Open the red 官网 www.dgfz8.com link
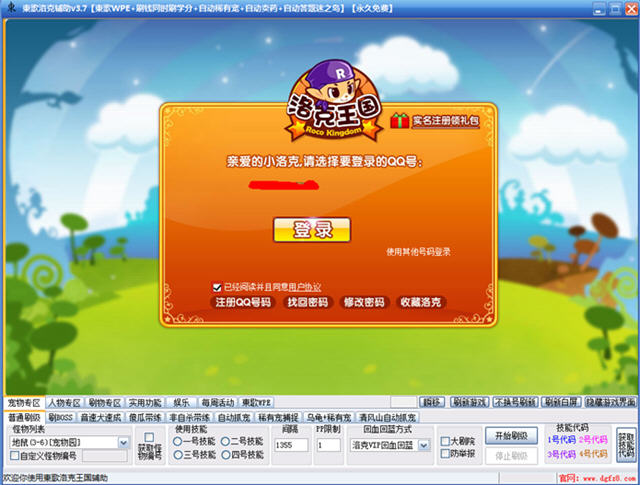 (597, 478)
